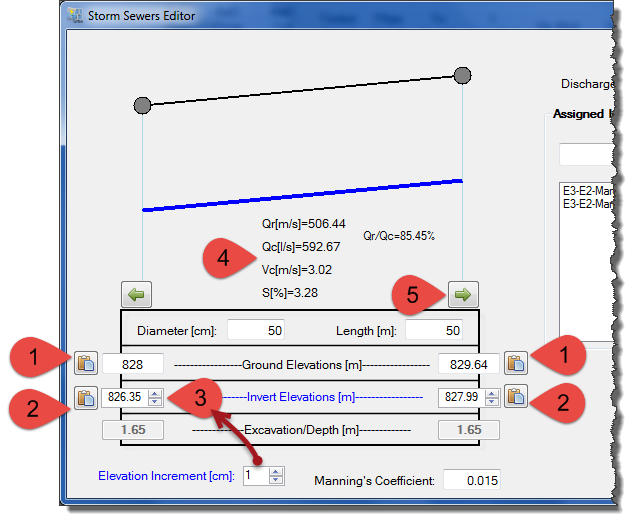Click the green right arrow button
The width and height of the screenshot is (633, 521).
463,294
